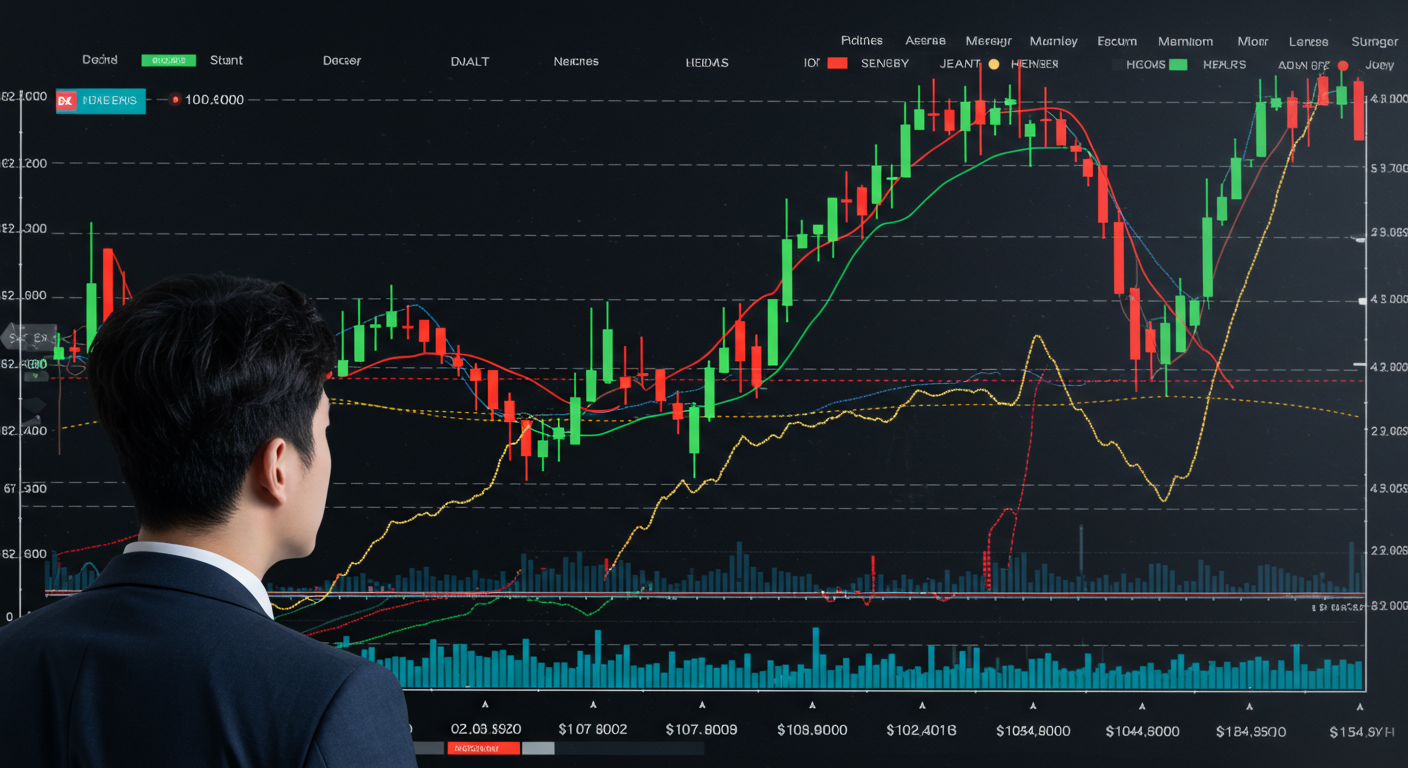The image size is (1408, 768).
Task: Switch to the Stunt tab
Action: point(226,60)
